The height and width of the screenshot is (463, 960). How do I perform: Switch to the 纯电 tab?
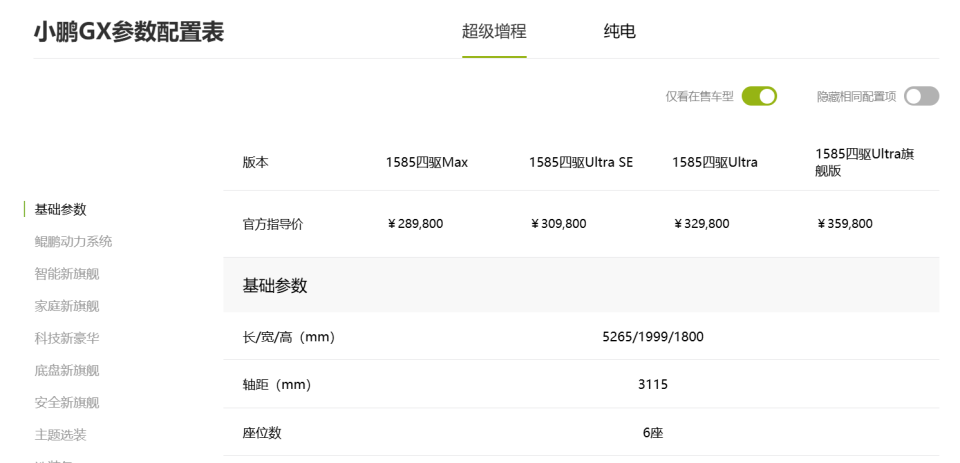[x=620, y=31]
